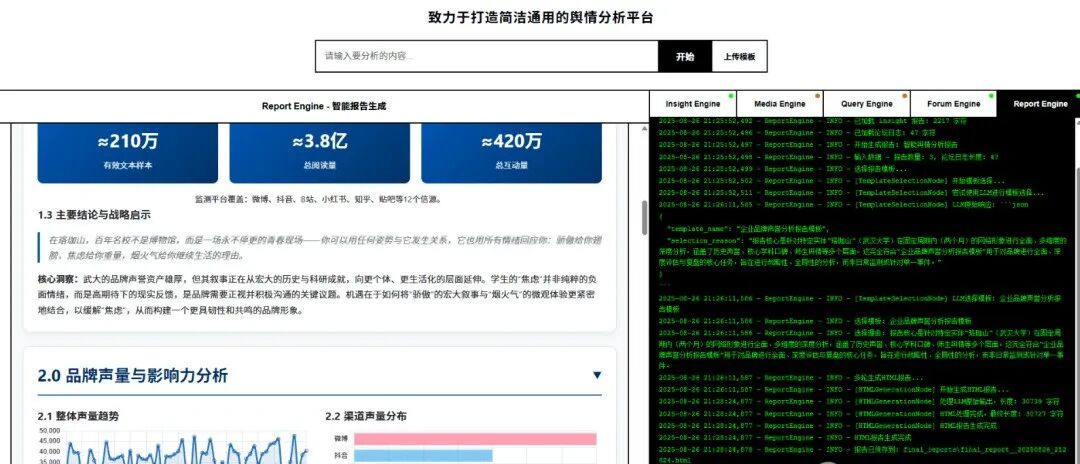Click the 2.2 渠道声量分布 heading

tap(366, 416)
